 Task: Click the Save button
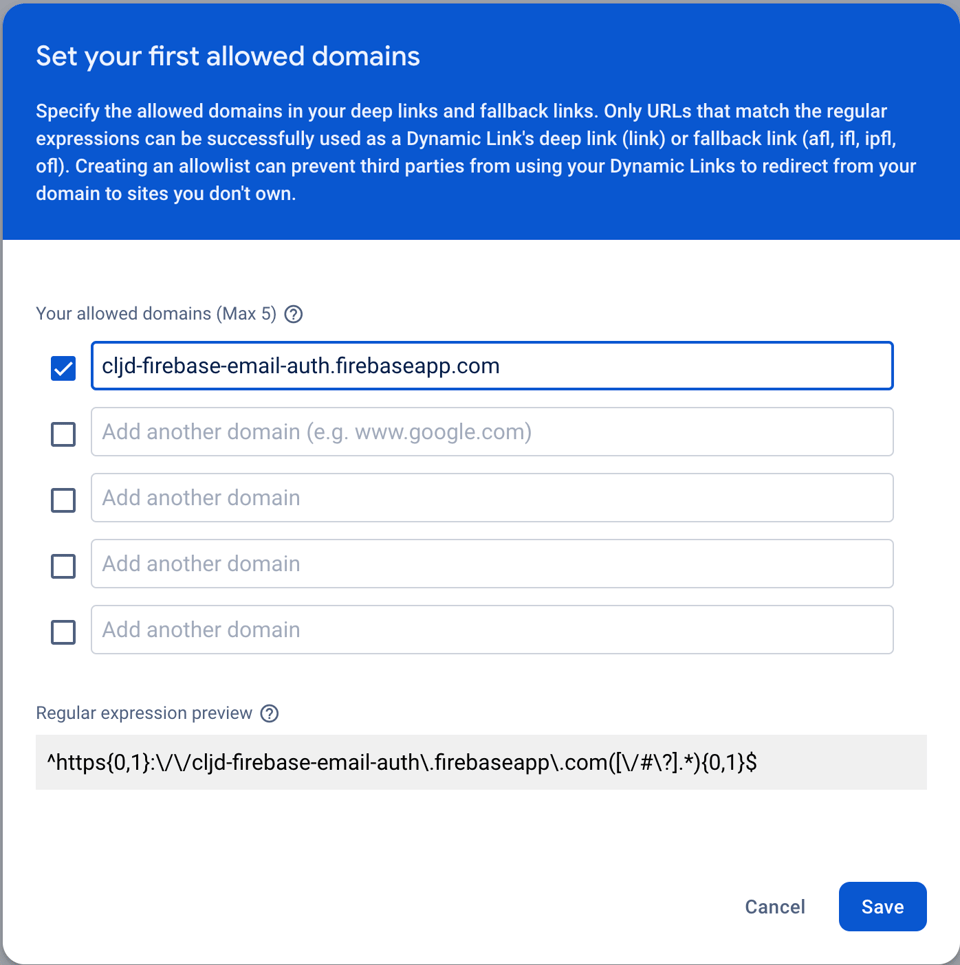click(882, 907)
